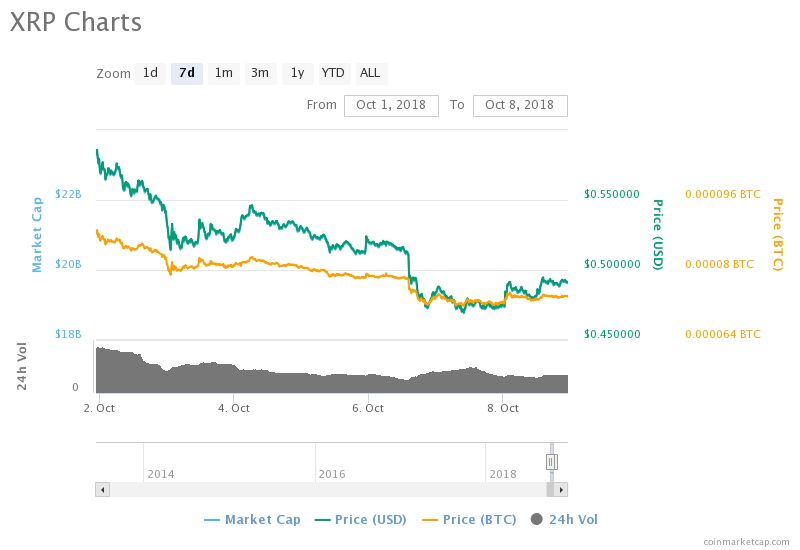Select the 7d zoom button
Image resolution: width=800 pixels, height=550 pixels.
click(x=187, y=73)
